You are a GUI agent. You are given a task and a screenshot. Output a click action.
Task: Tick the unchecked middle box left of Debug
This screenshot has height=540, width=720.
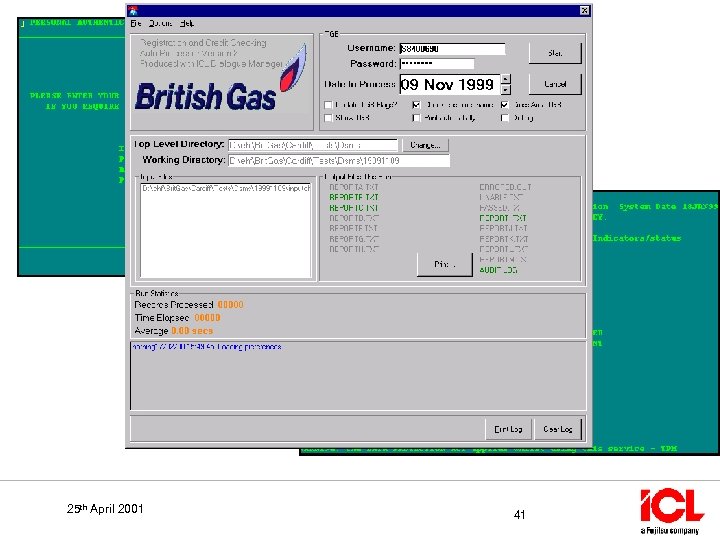coord(416,118)
